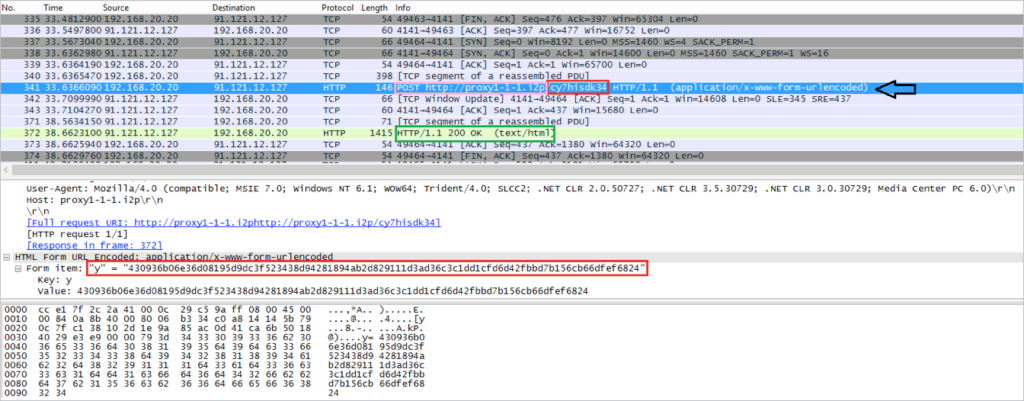Click the packet list horizontal scrollbar
1024x401 pixels.
point(500,168)
